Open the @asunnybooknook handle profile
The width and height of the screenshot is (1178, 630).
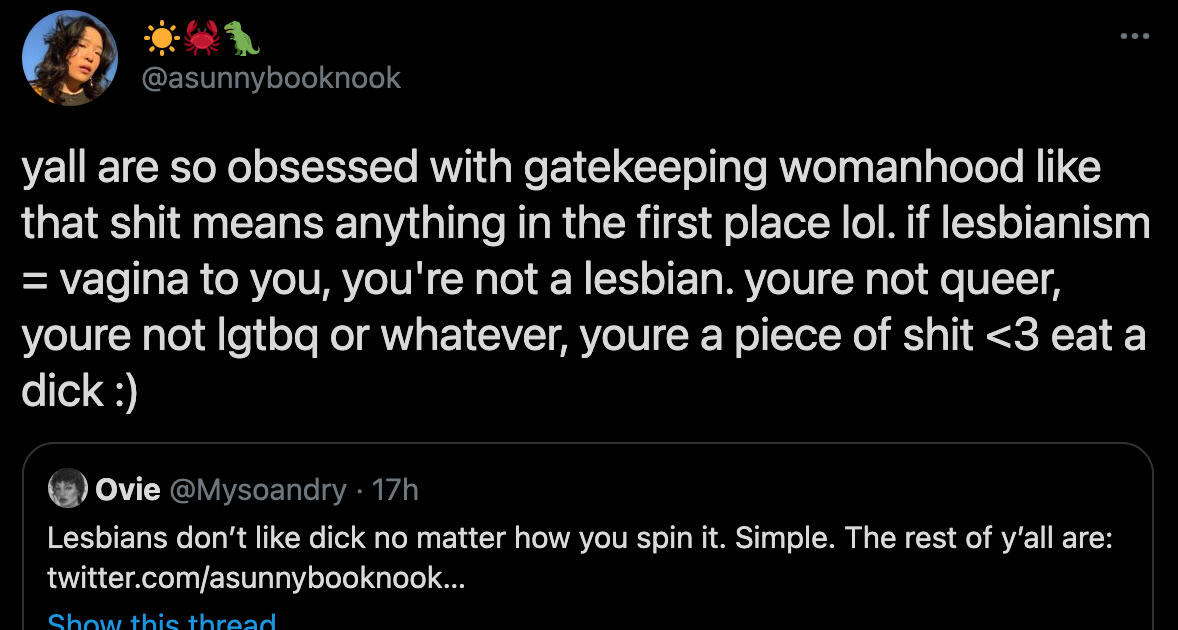pyautogui.click(x=272, y=78)
